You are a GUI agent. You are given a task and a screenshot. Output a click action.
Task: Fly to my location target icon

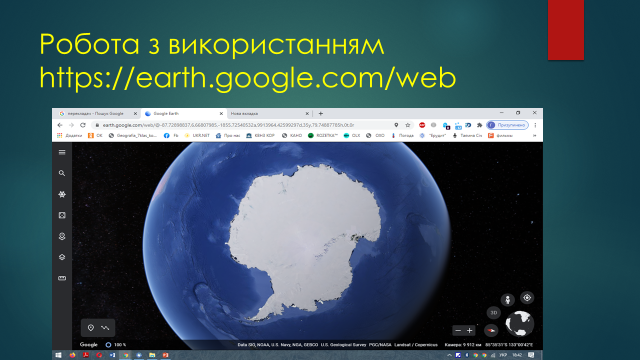527,298
